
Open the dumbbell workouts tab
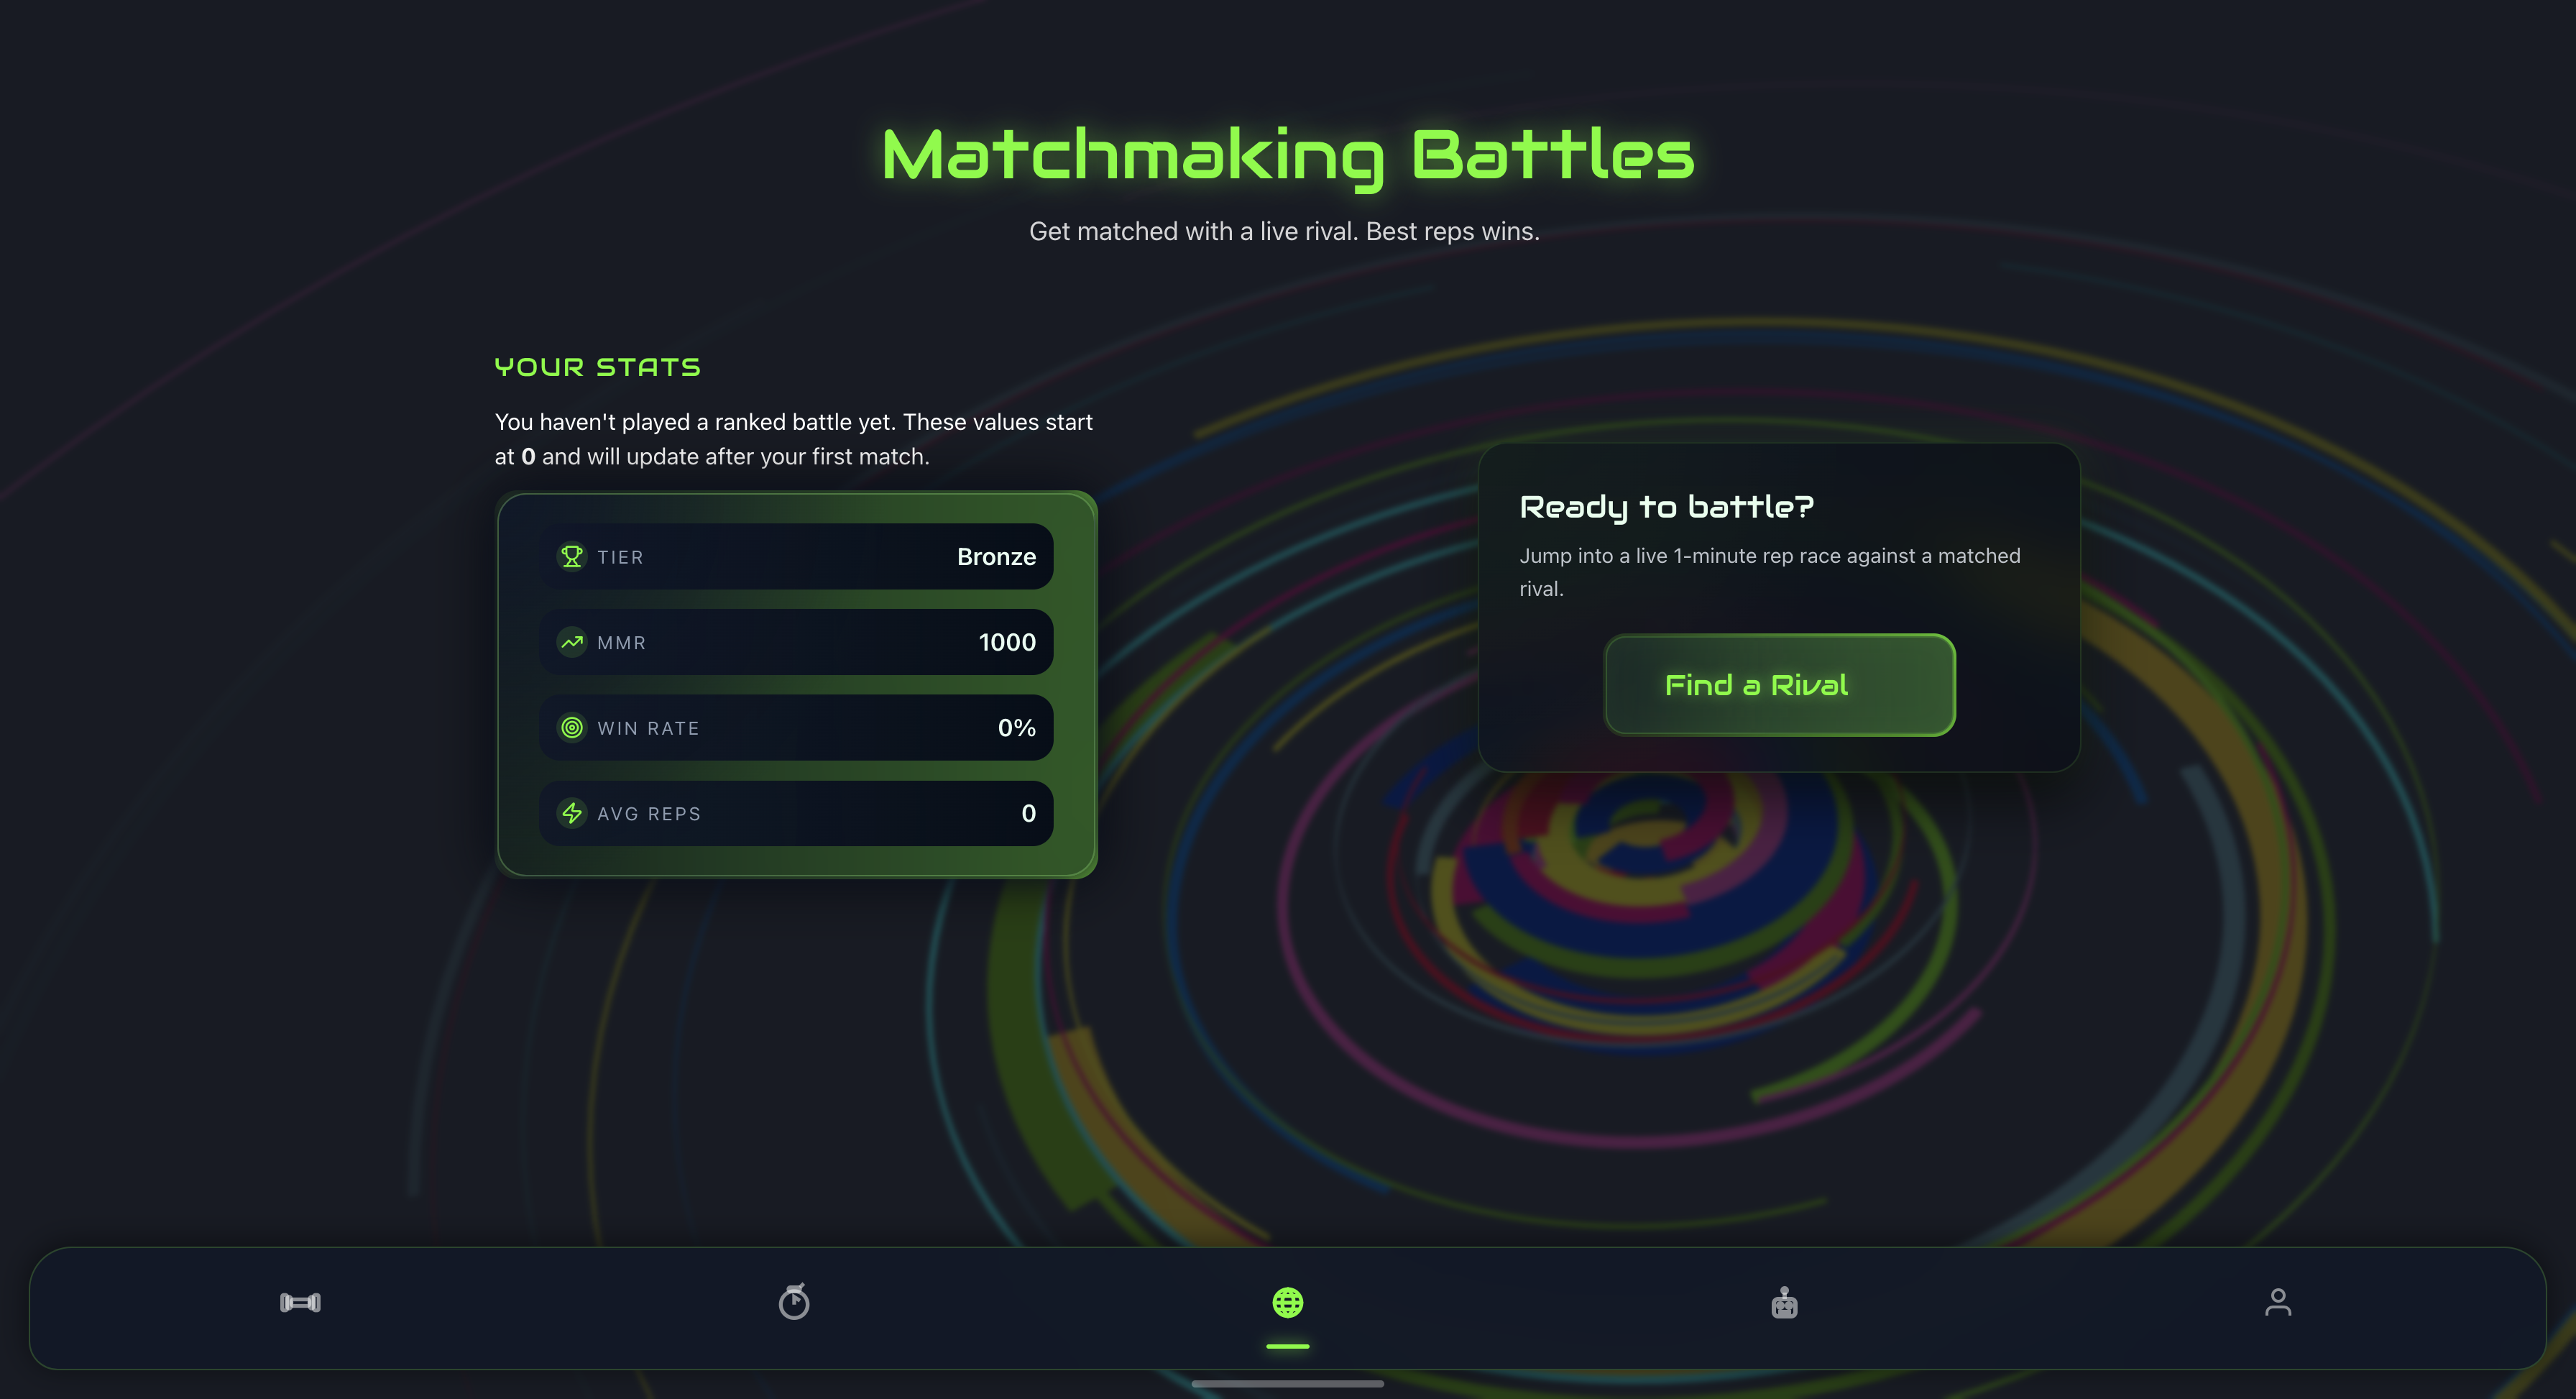point(300,1302)
